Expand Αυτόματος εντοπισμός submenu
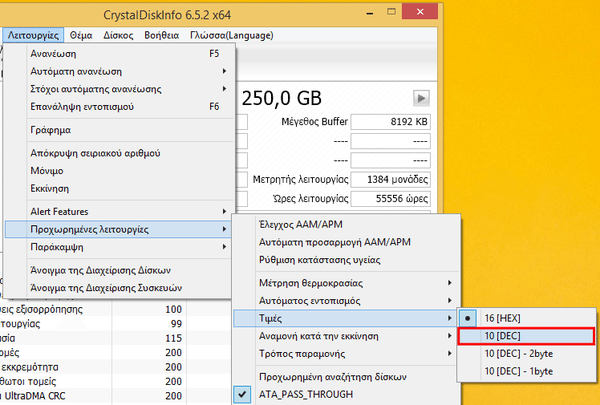Screen dimensions: 600x405 (x=346, y=300)
